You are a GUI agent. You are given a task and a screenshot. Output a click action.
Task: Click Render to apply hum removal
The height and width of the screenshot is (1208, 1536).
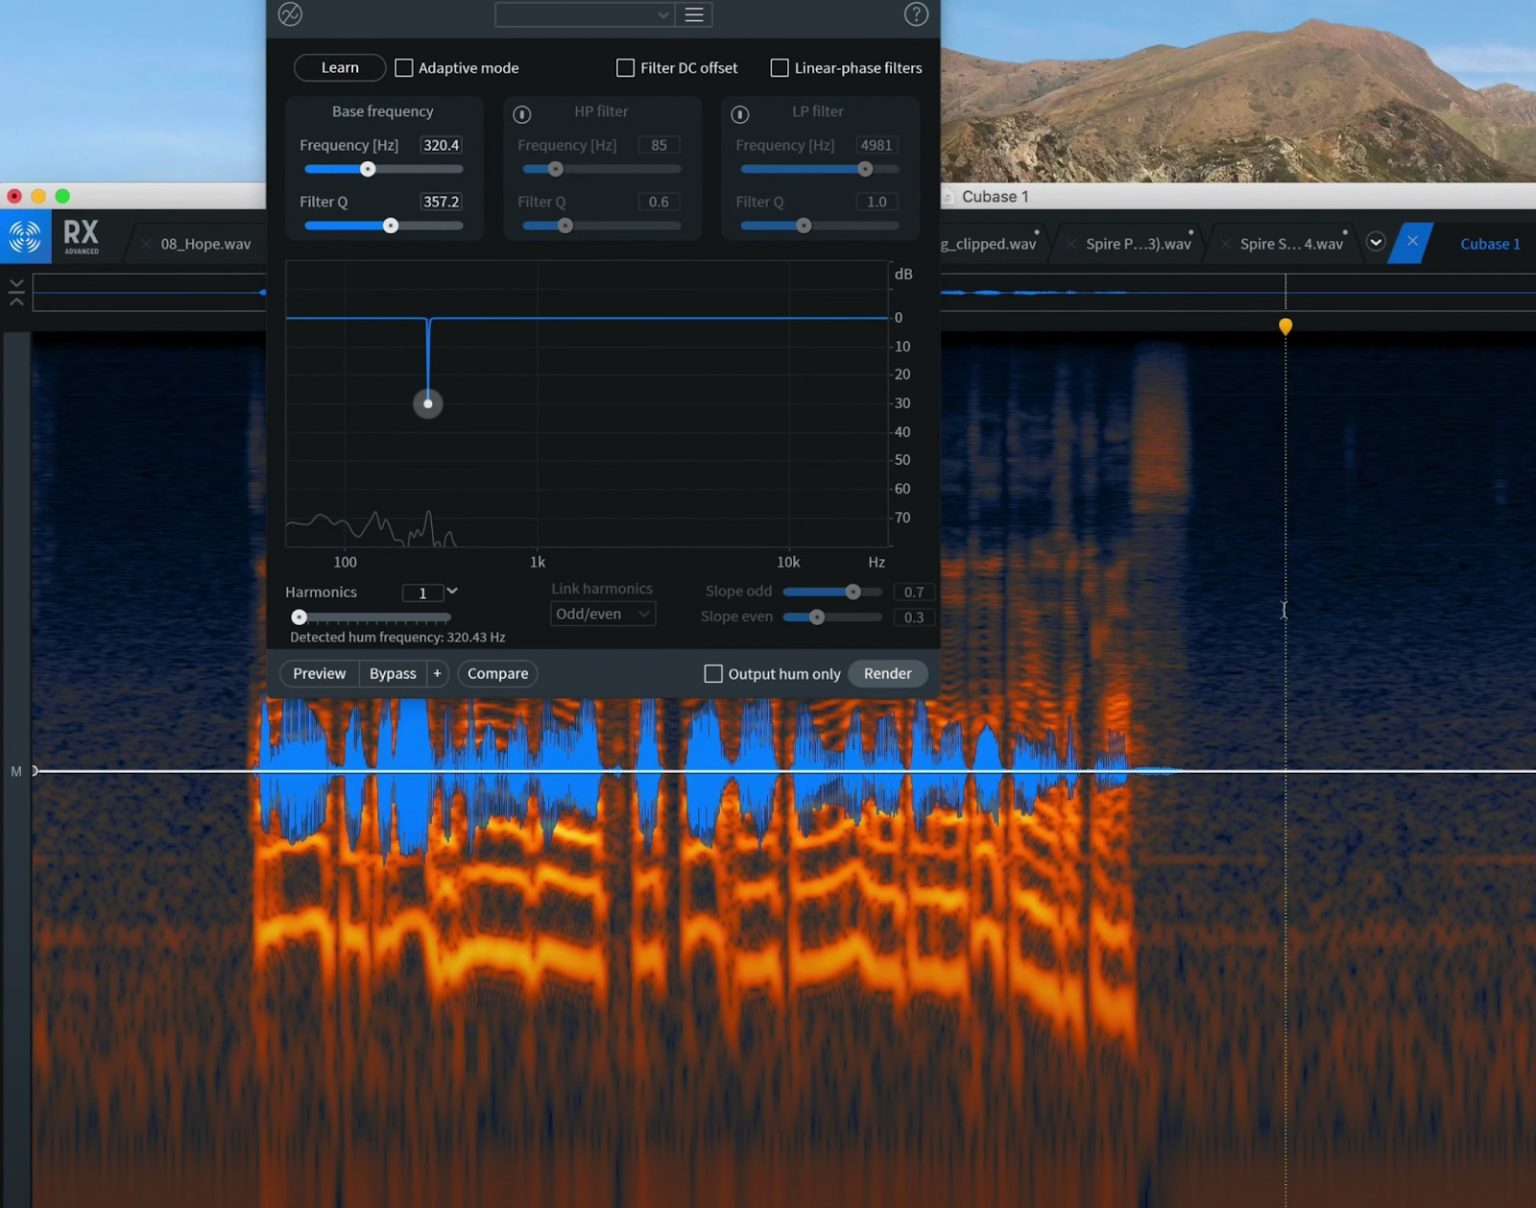pos(887,673)
